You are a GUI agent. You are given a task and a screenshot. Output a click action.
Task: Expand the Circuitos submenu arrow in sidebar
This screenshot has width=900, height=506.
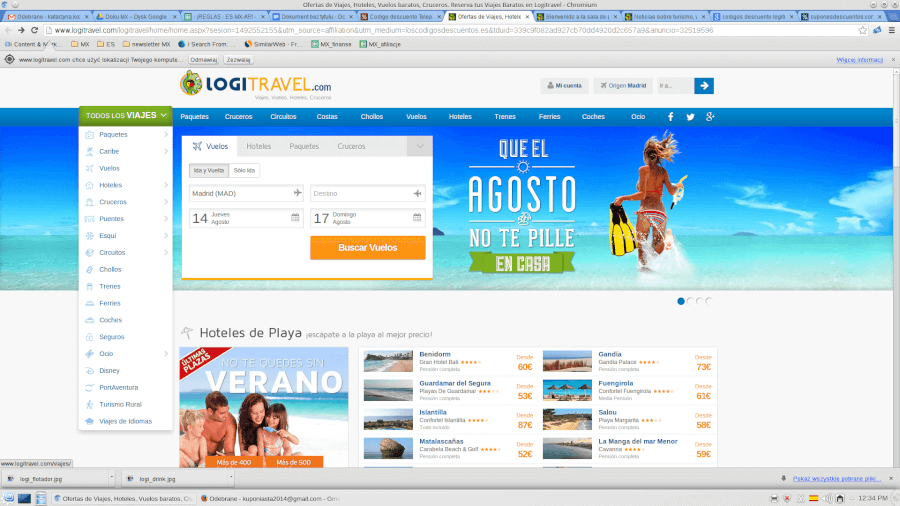tap(166, 252)
